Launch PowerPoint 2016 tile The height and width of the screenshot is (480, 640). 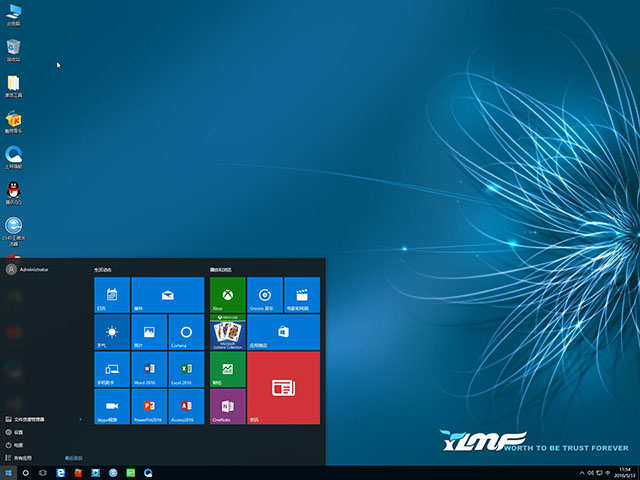coord(149,406)
